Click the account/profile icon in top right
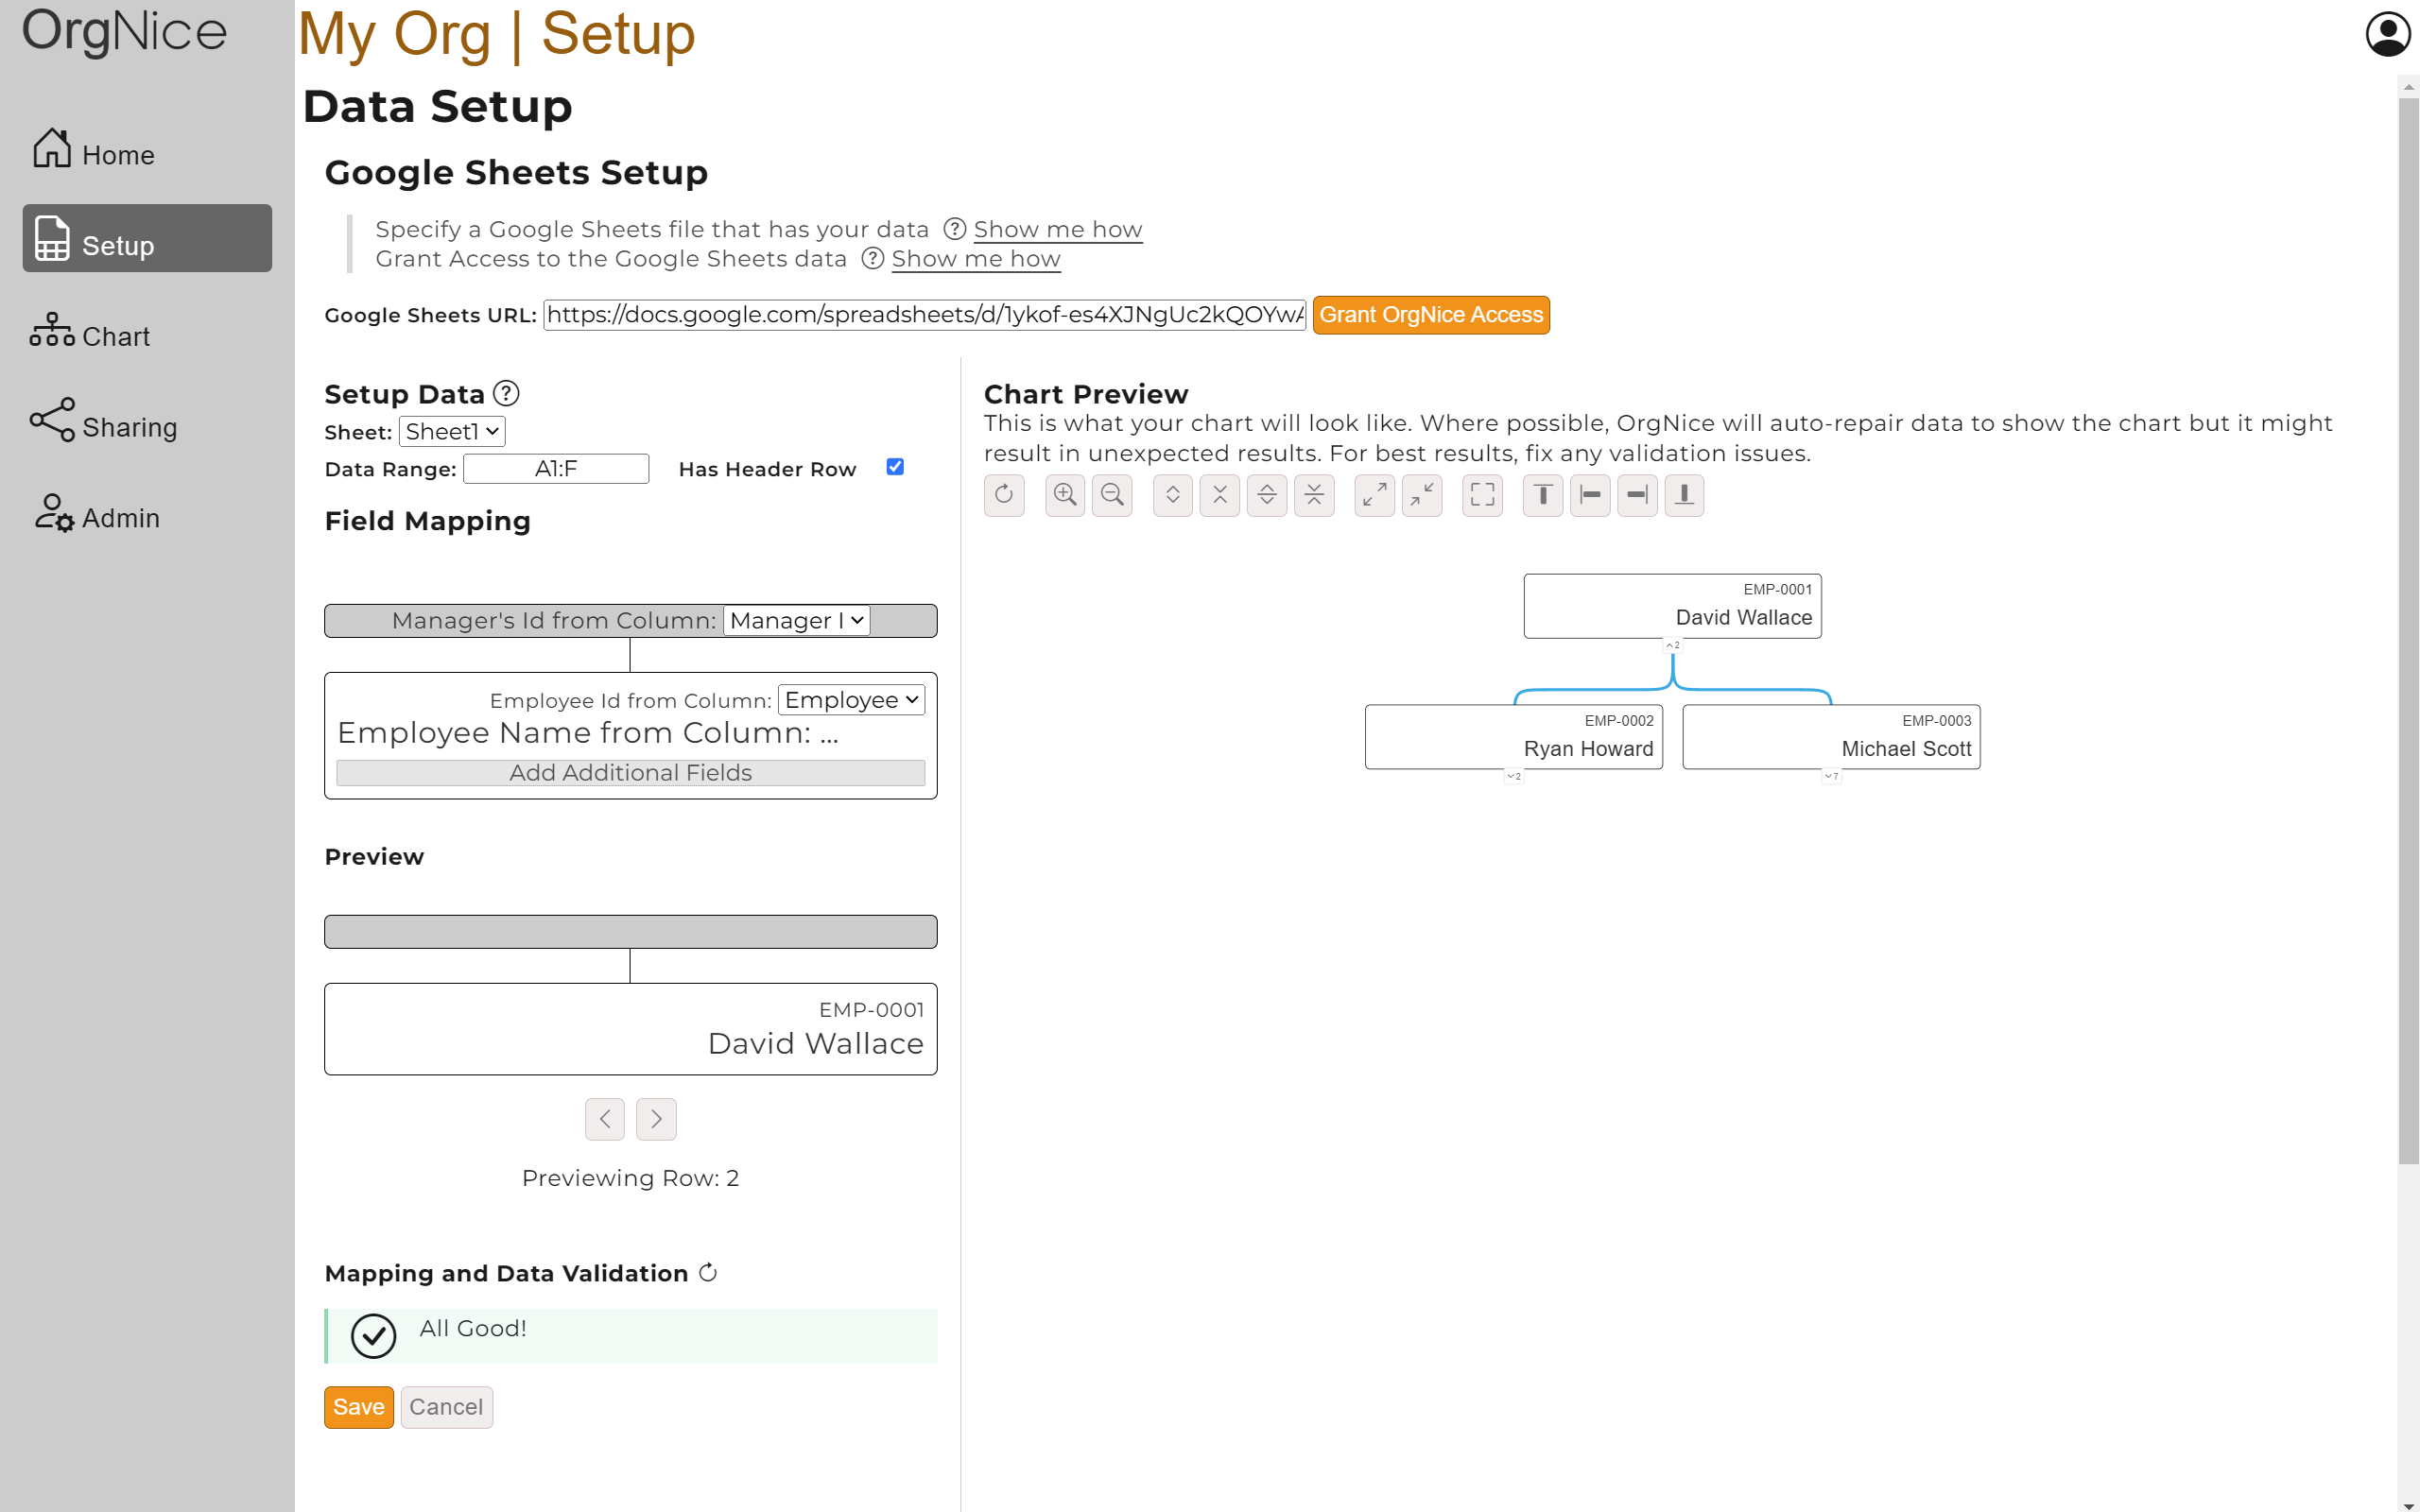The height and width of the screenshot is (1512, 2420). [x=2387, y=33]
